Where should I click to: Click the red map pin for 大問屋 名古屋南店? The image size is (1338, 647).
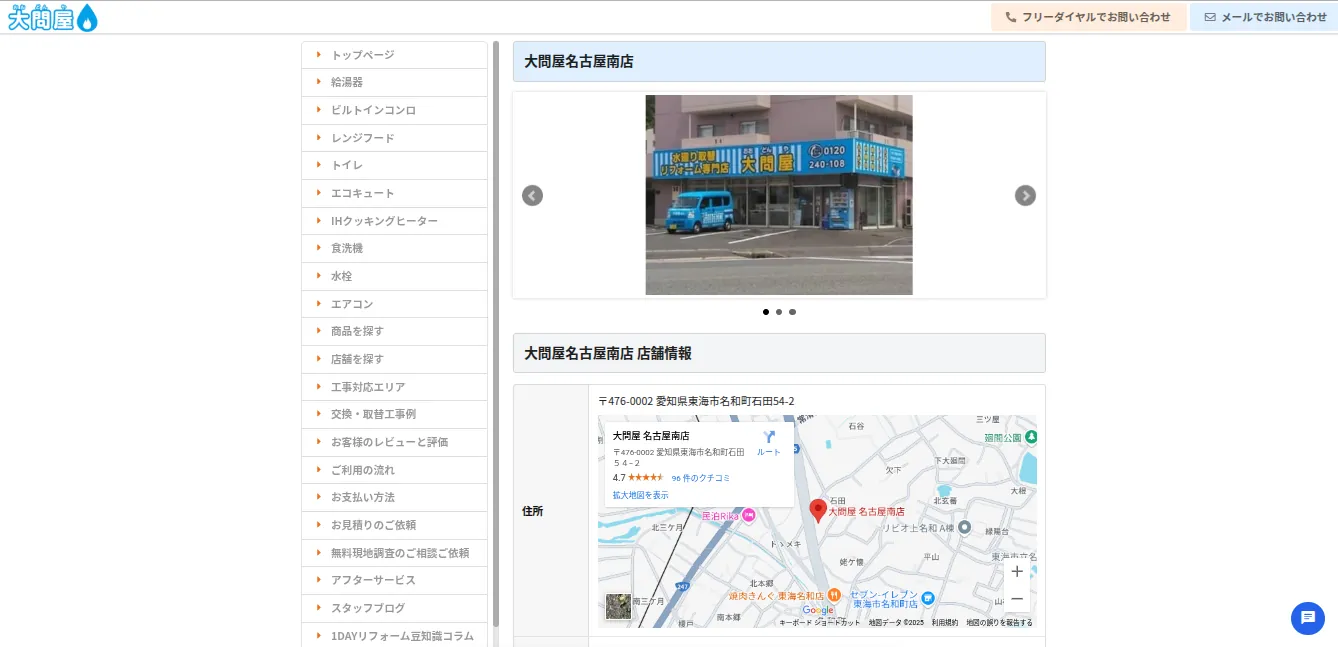click(818, 510)
